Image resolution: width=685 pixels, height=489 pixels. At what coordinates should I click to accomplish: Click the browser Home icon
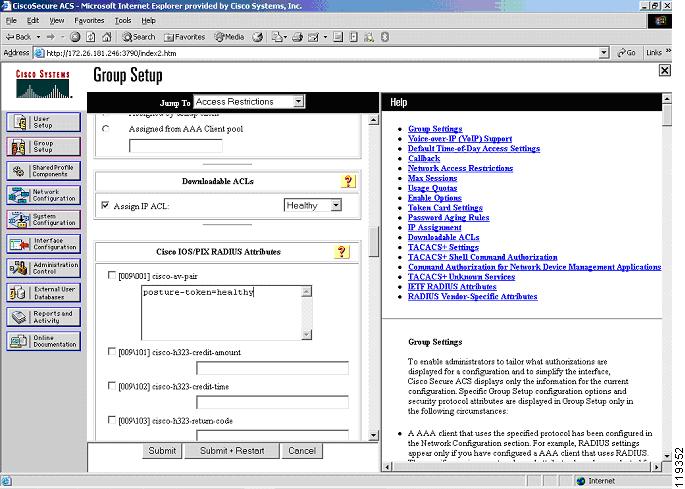click(x=107, y=37)
